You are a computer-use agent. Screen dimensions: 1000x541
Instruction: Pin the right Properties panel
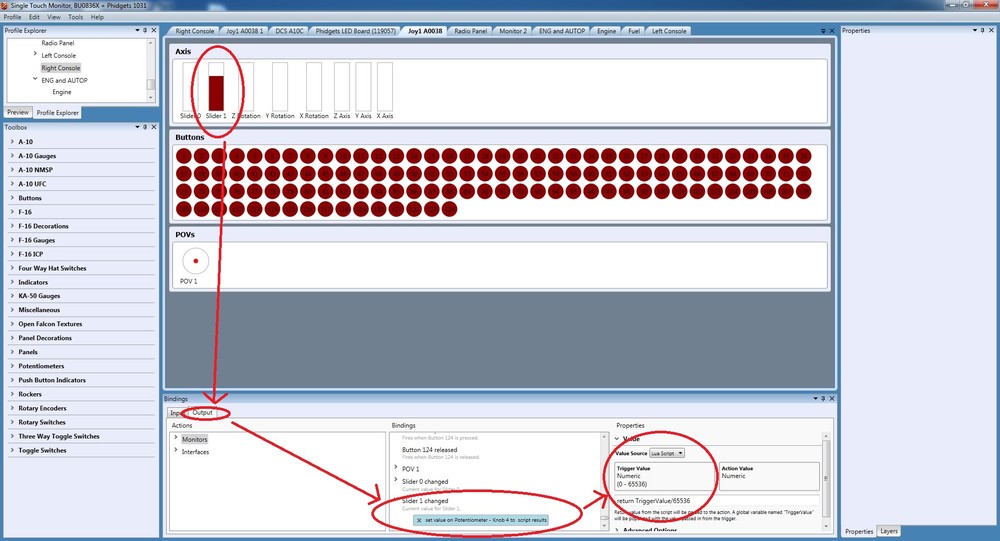coord(983,30)
